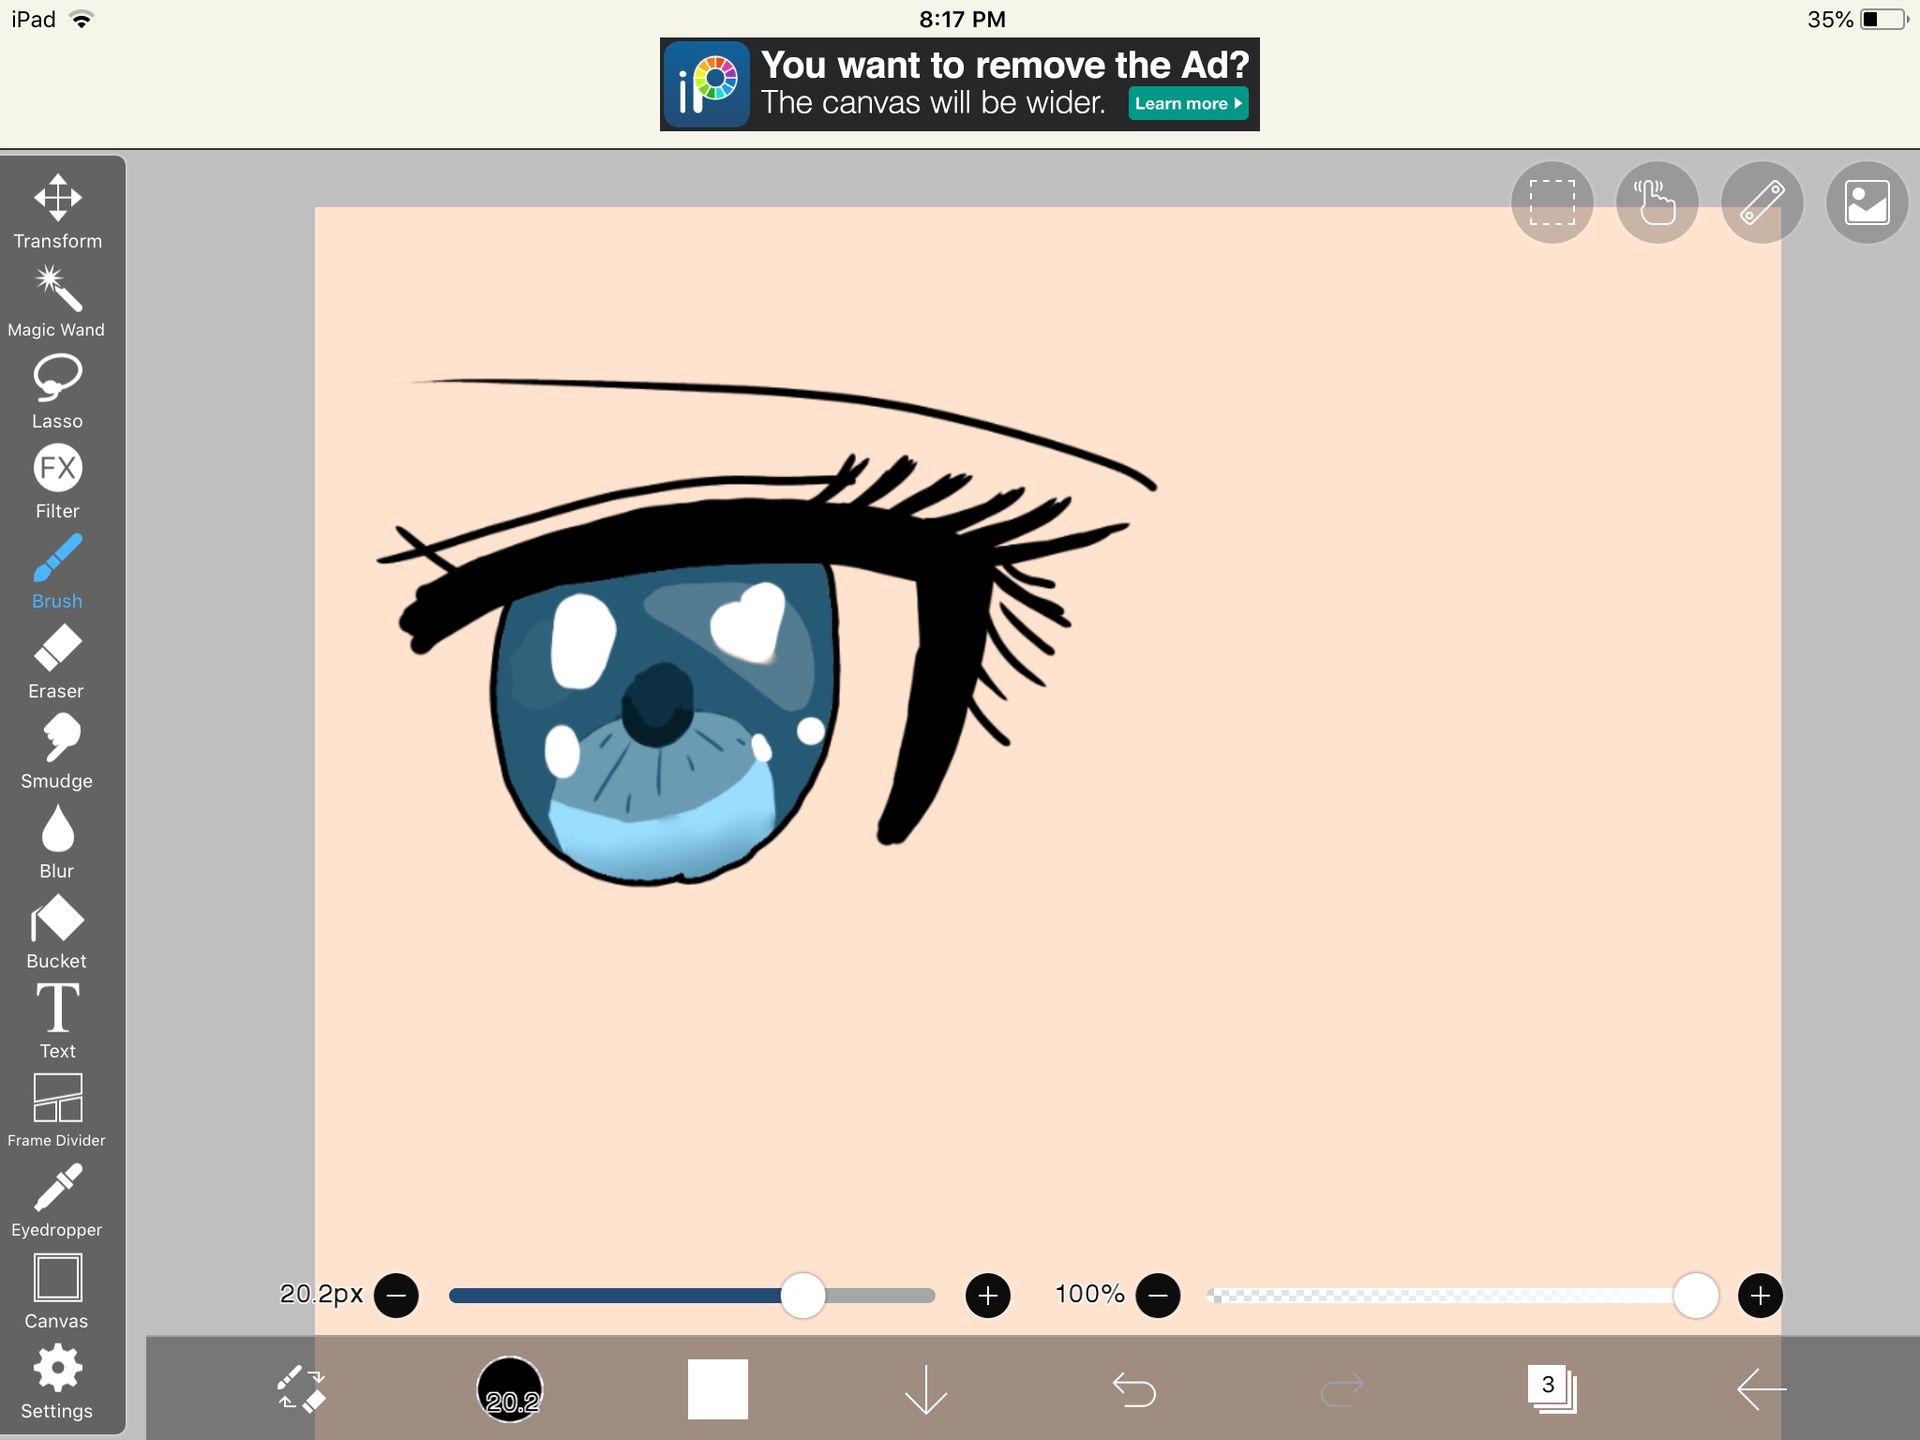The image size is (1920, 1440).
Task: Select the Text tool
Action: pyautogui.click(x=57, y=1020)
